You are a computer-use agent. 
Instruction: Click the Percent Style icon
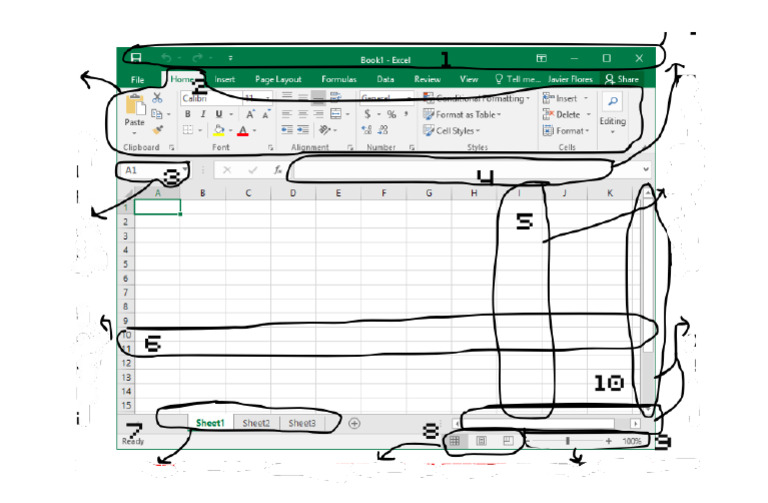click(391, 115)
